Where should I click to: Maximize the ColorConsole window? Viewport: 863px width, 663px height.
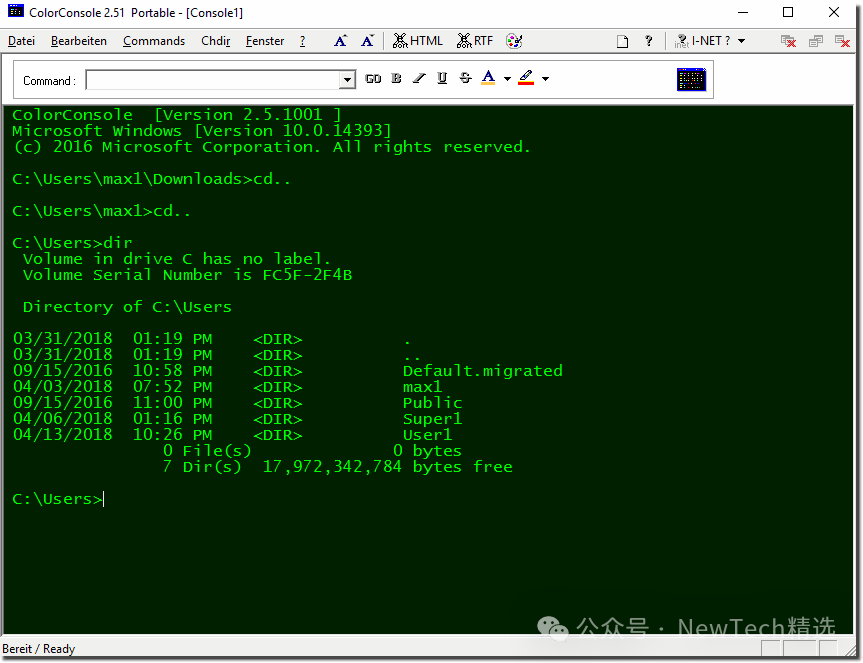(788, 12)
